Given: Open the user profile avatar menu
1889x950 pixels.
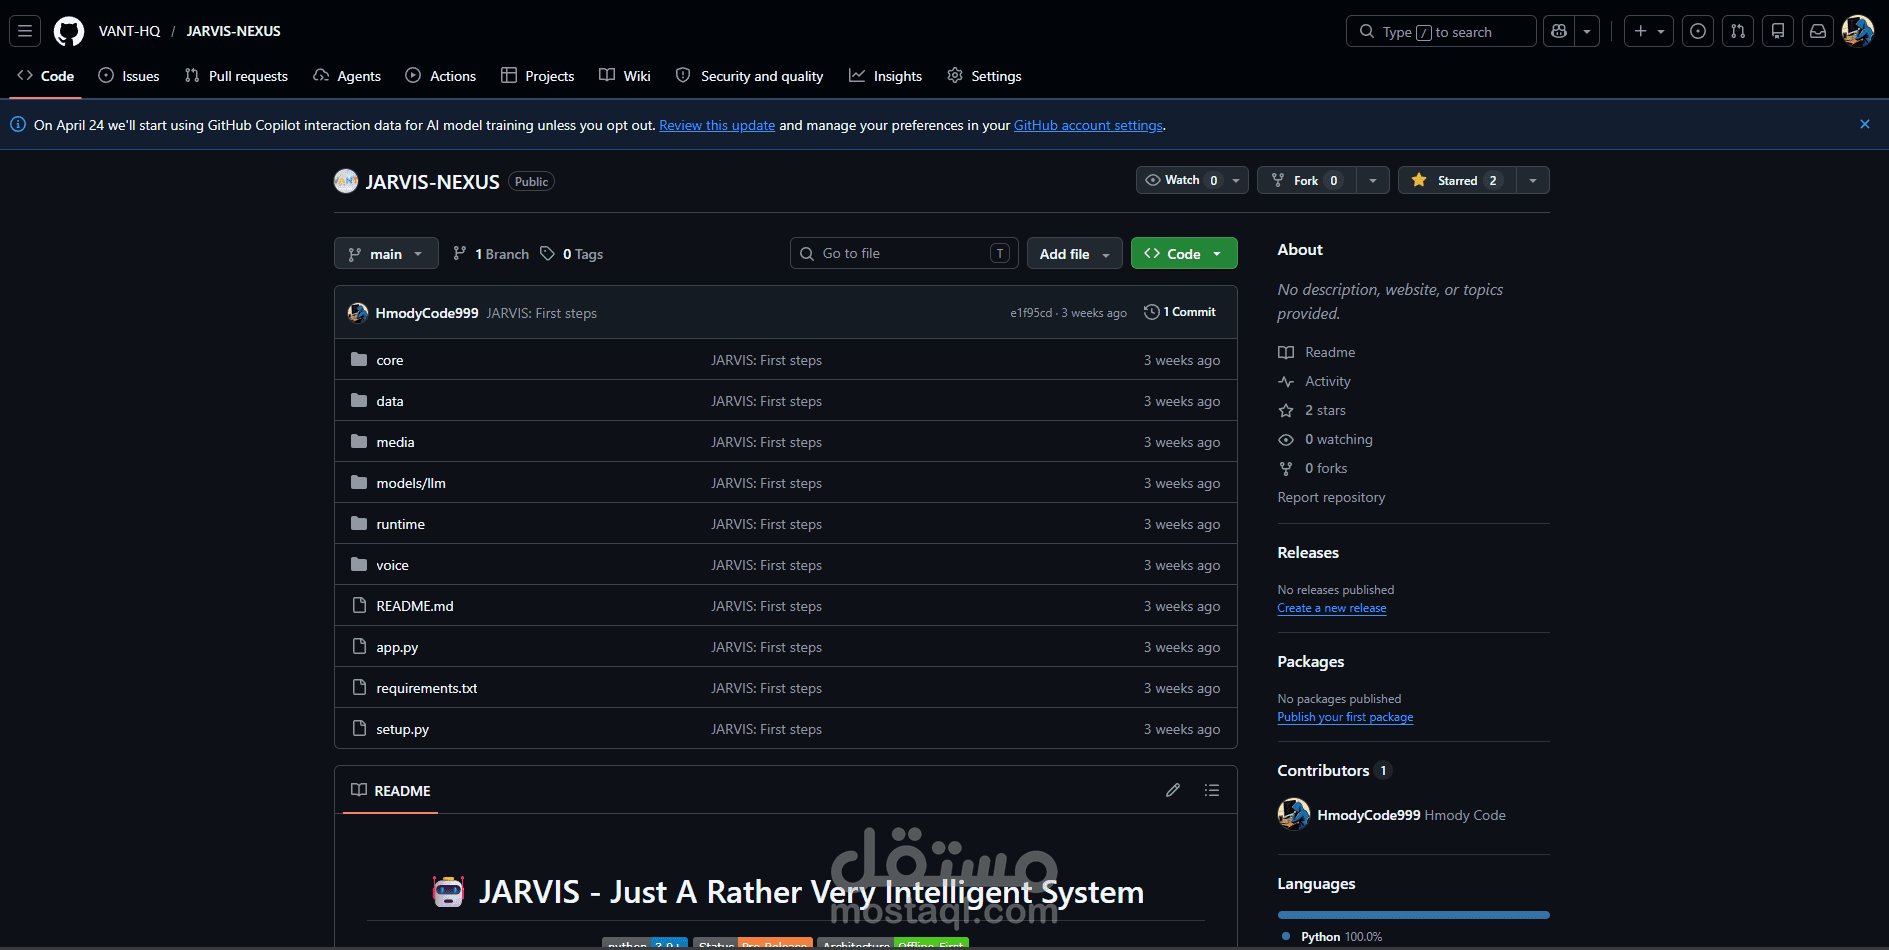Looking at the screenshot, I should point(1858,31).
